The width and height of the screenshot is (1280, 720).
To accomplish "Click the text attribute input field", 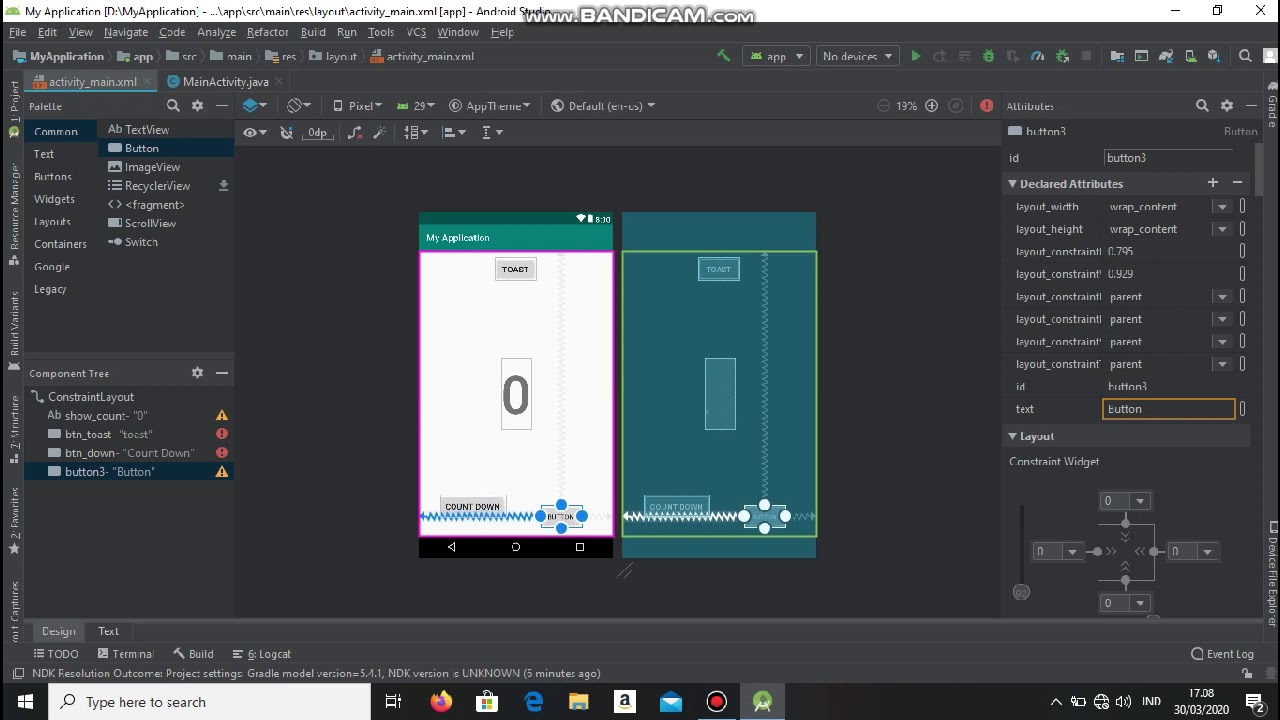I will click(x=1169, y=409).
